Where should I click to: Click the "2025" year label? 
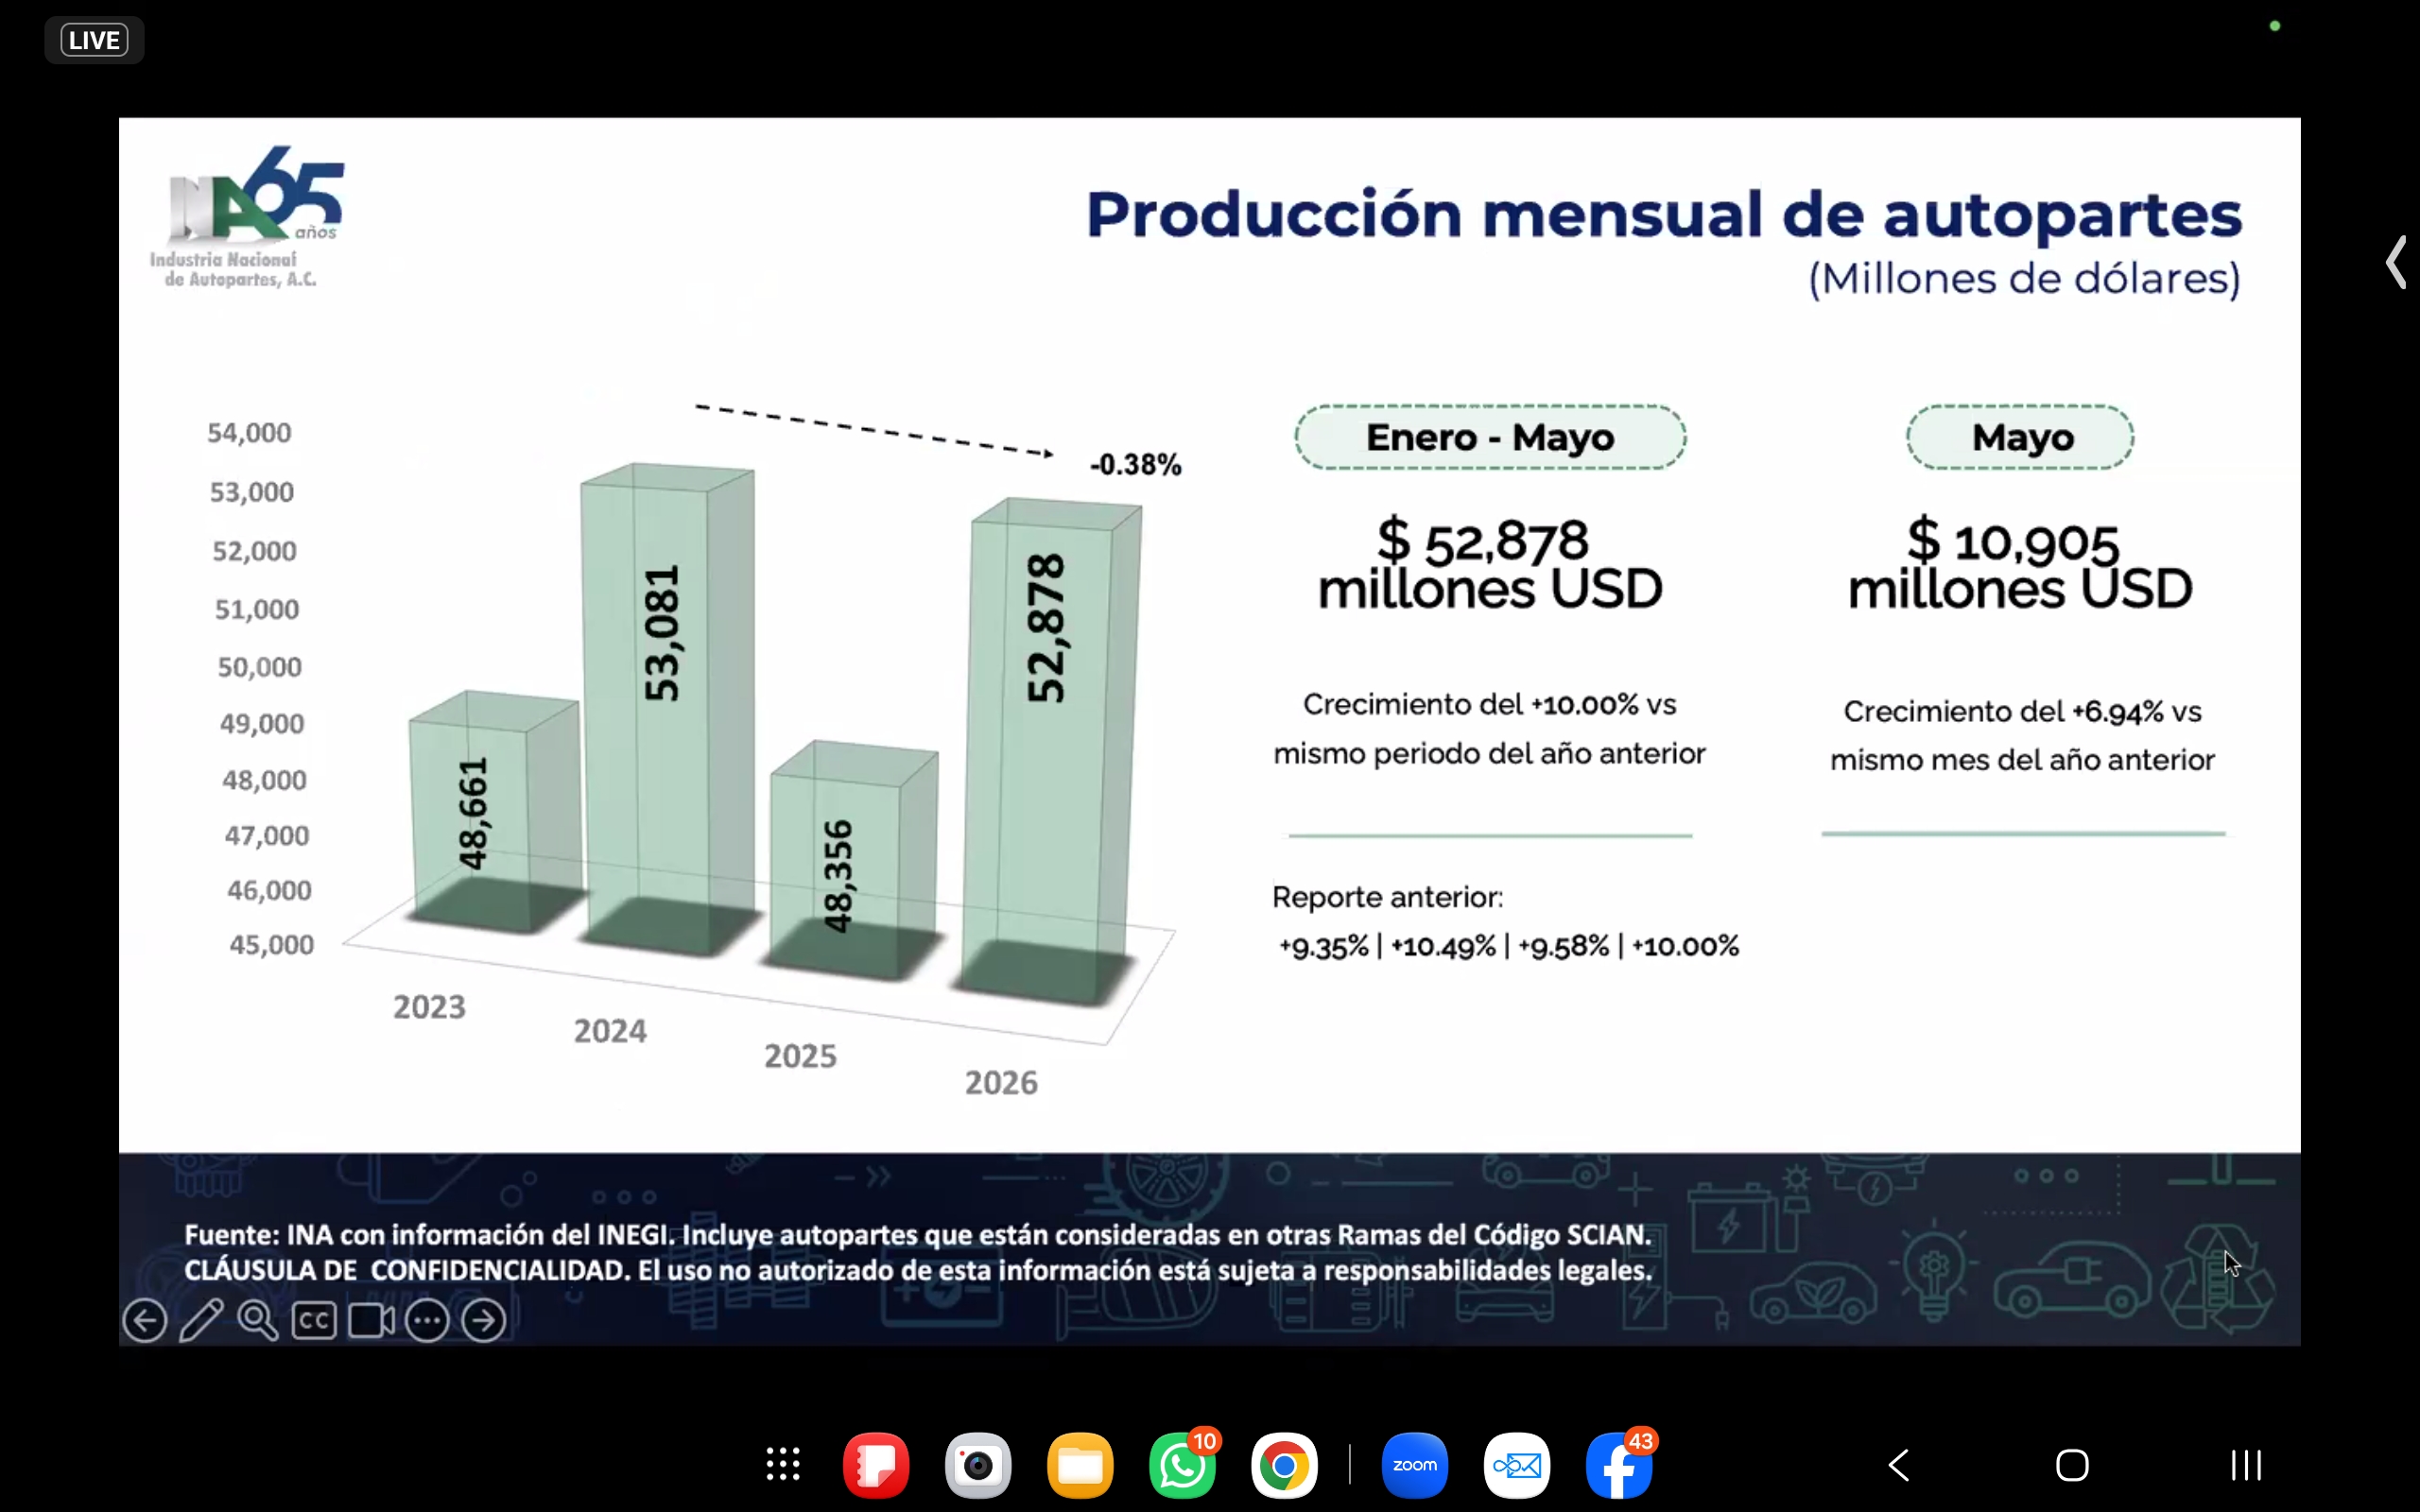pos(801,1056)
